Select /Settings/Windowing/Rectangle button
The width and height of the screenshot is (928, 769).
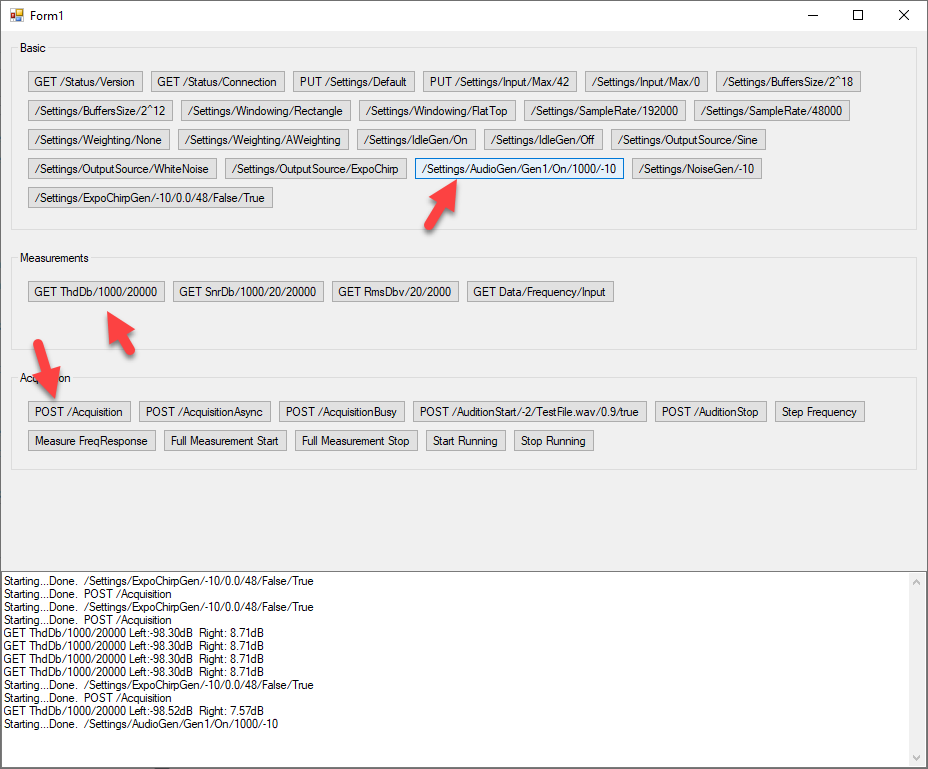(x=266, y=111)
